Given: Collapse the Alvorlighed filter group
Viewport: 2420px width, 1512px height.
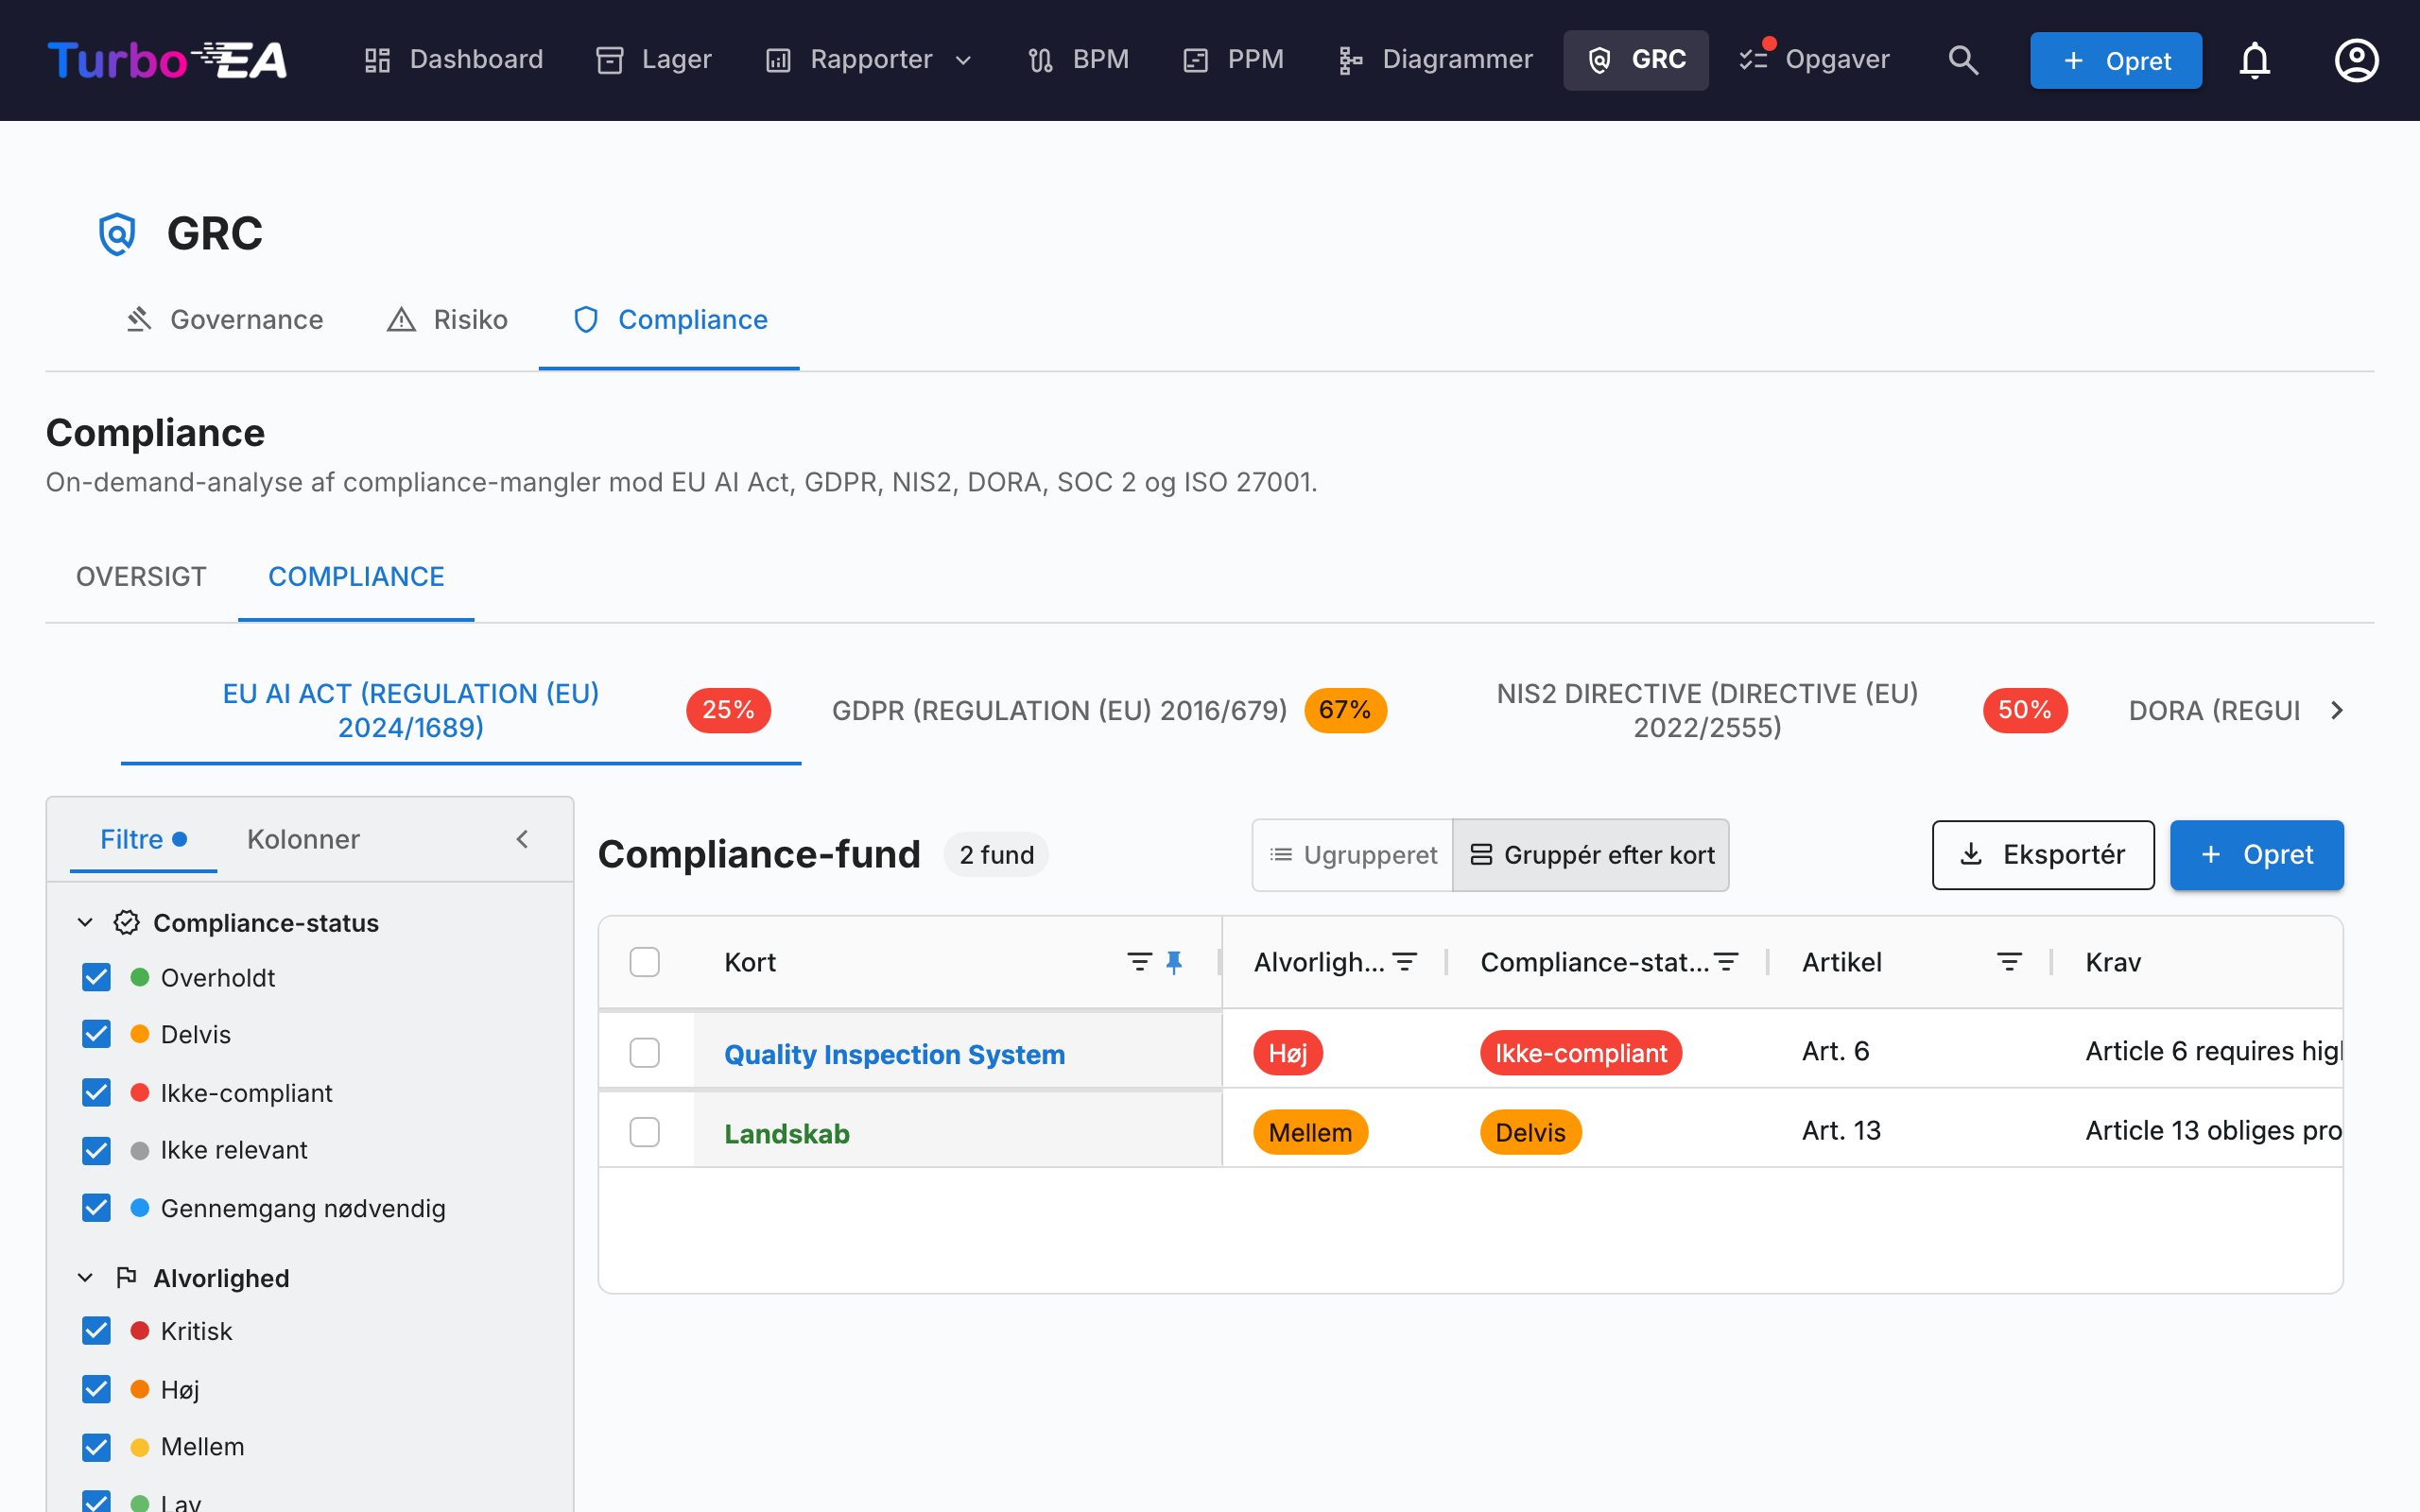Looking at the screenshot, I should pyautogui.click(x=85, y=1277).
